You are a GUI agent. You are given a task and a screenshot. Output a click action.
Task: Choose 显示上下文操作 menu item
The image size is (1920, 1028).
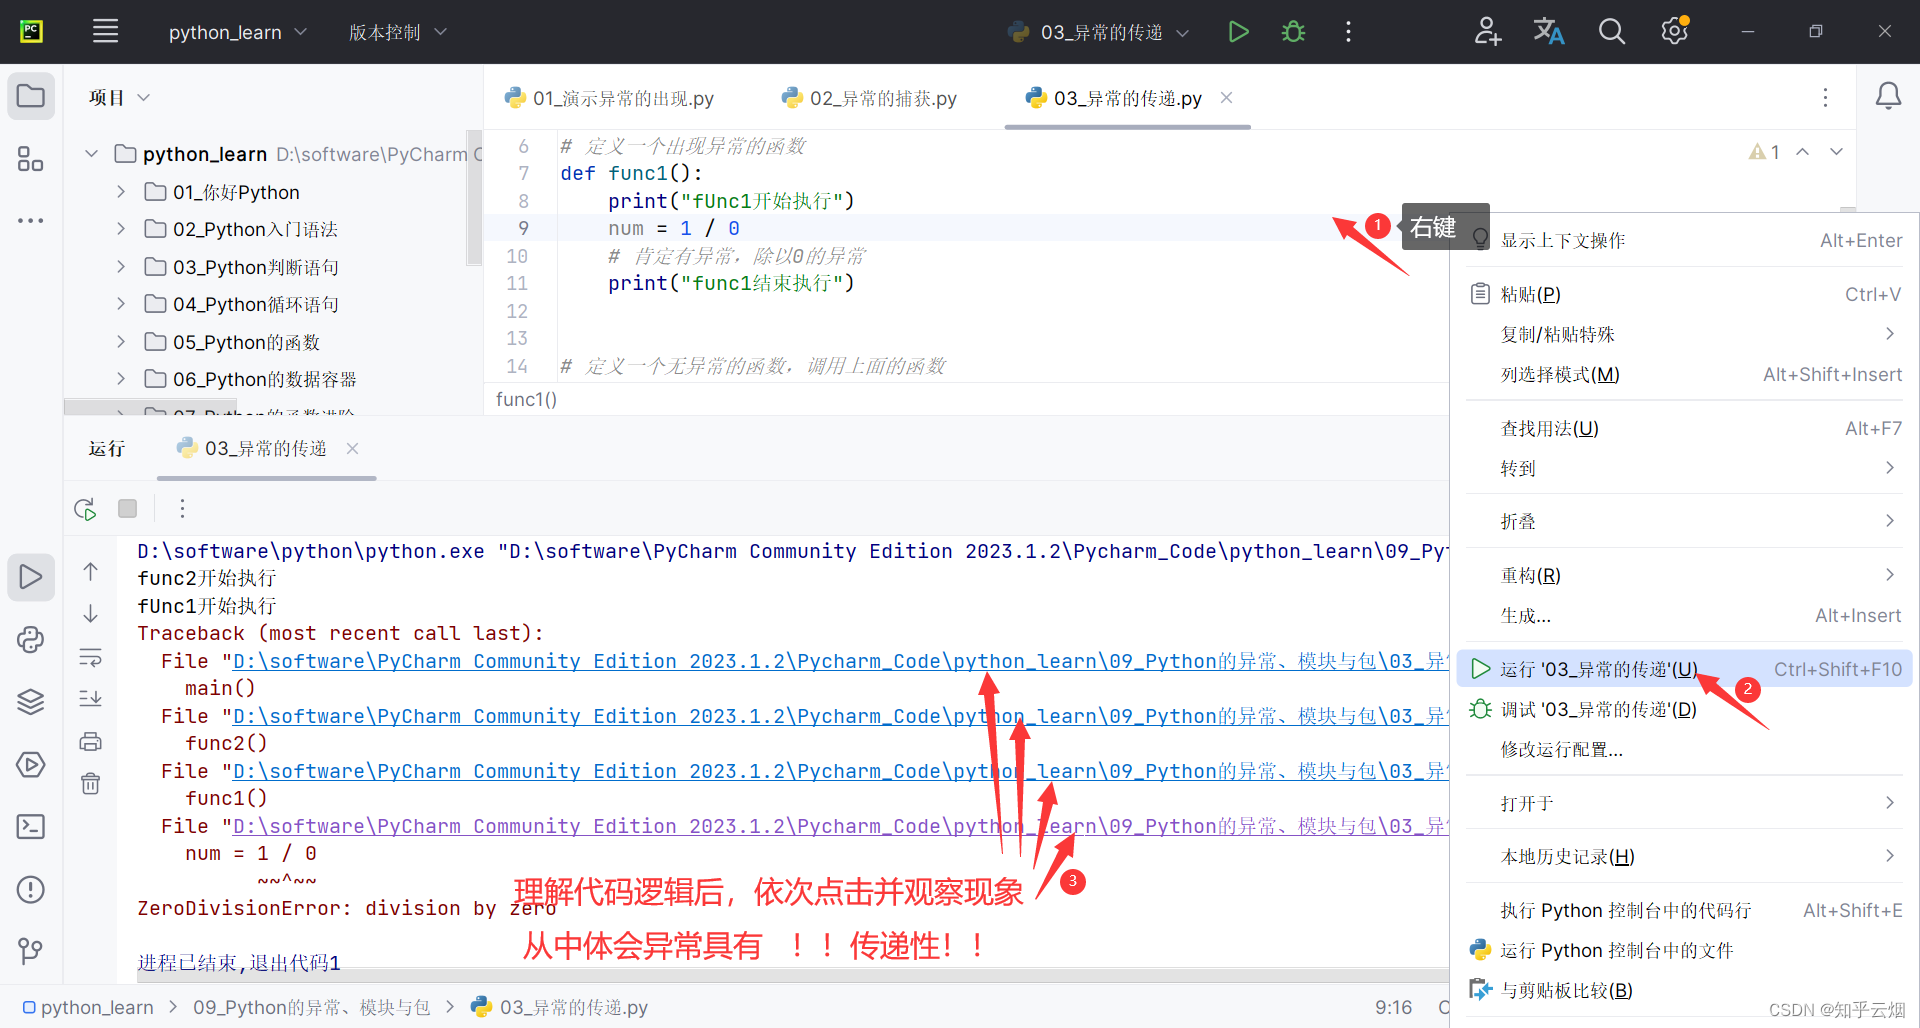pos(1685,240)
